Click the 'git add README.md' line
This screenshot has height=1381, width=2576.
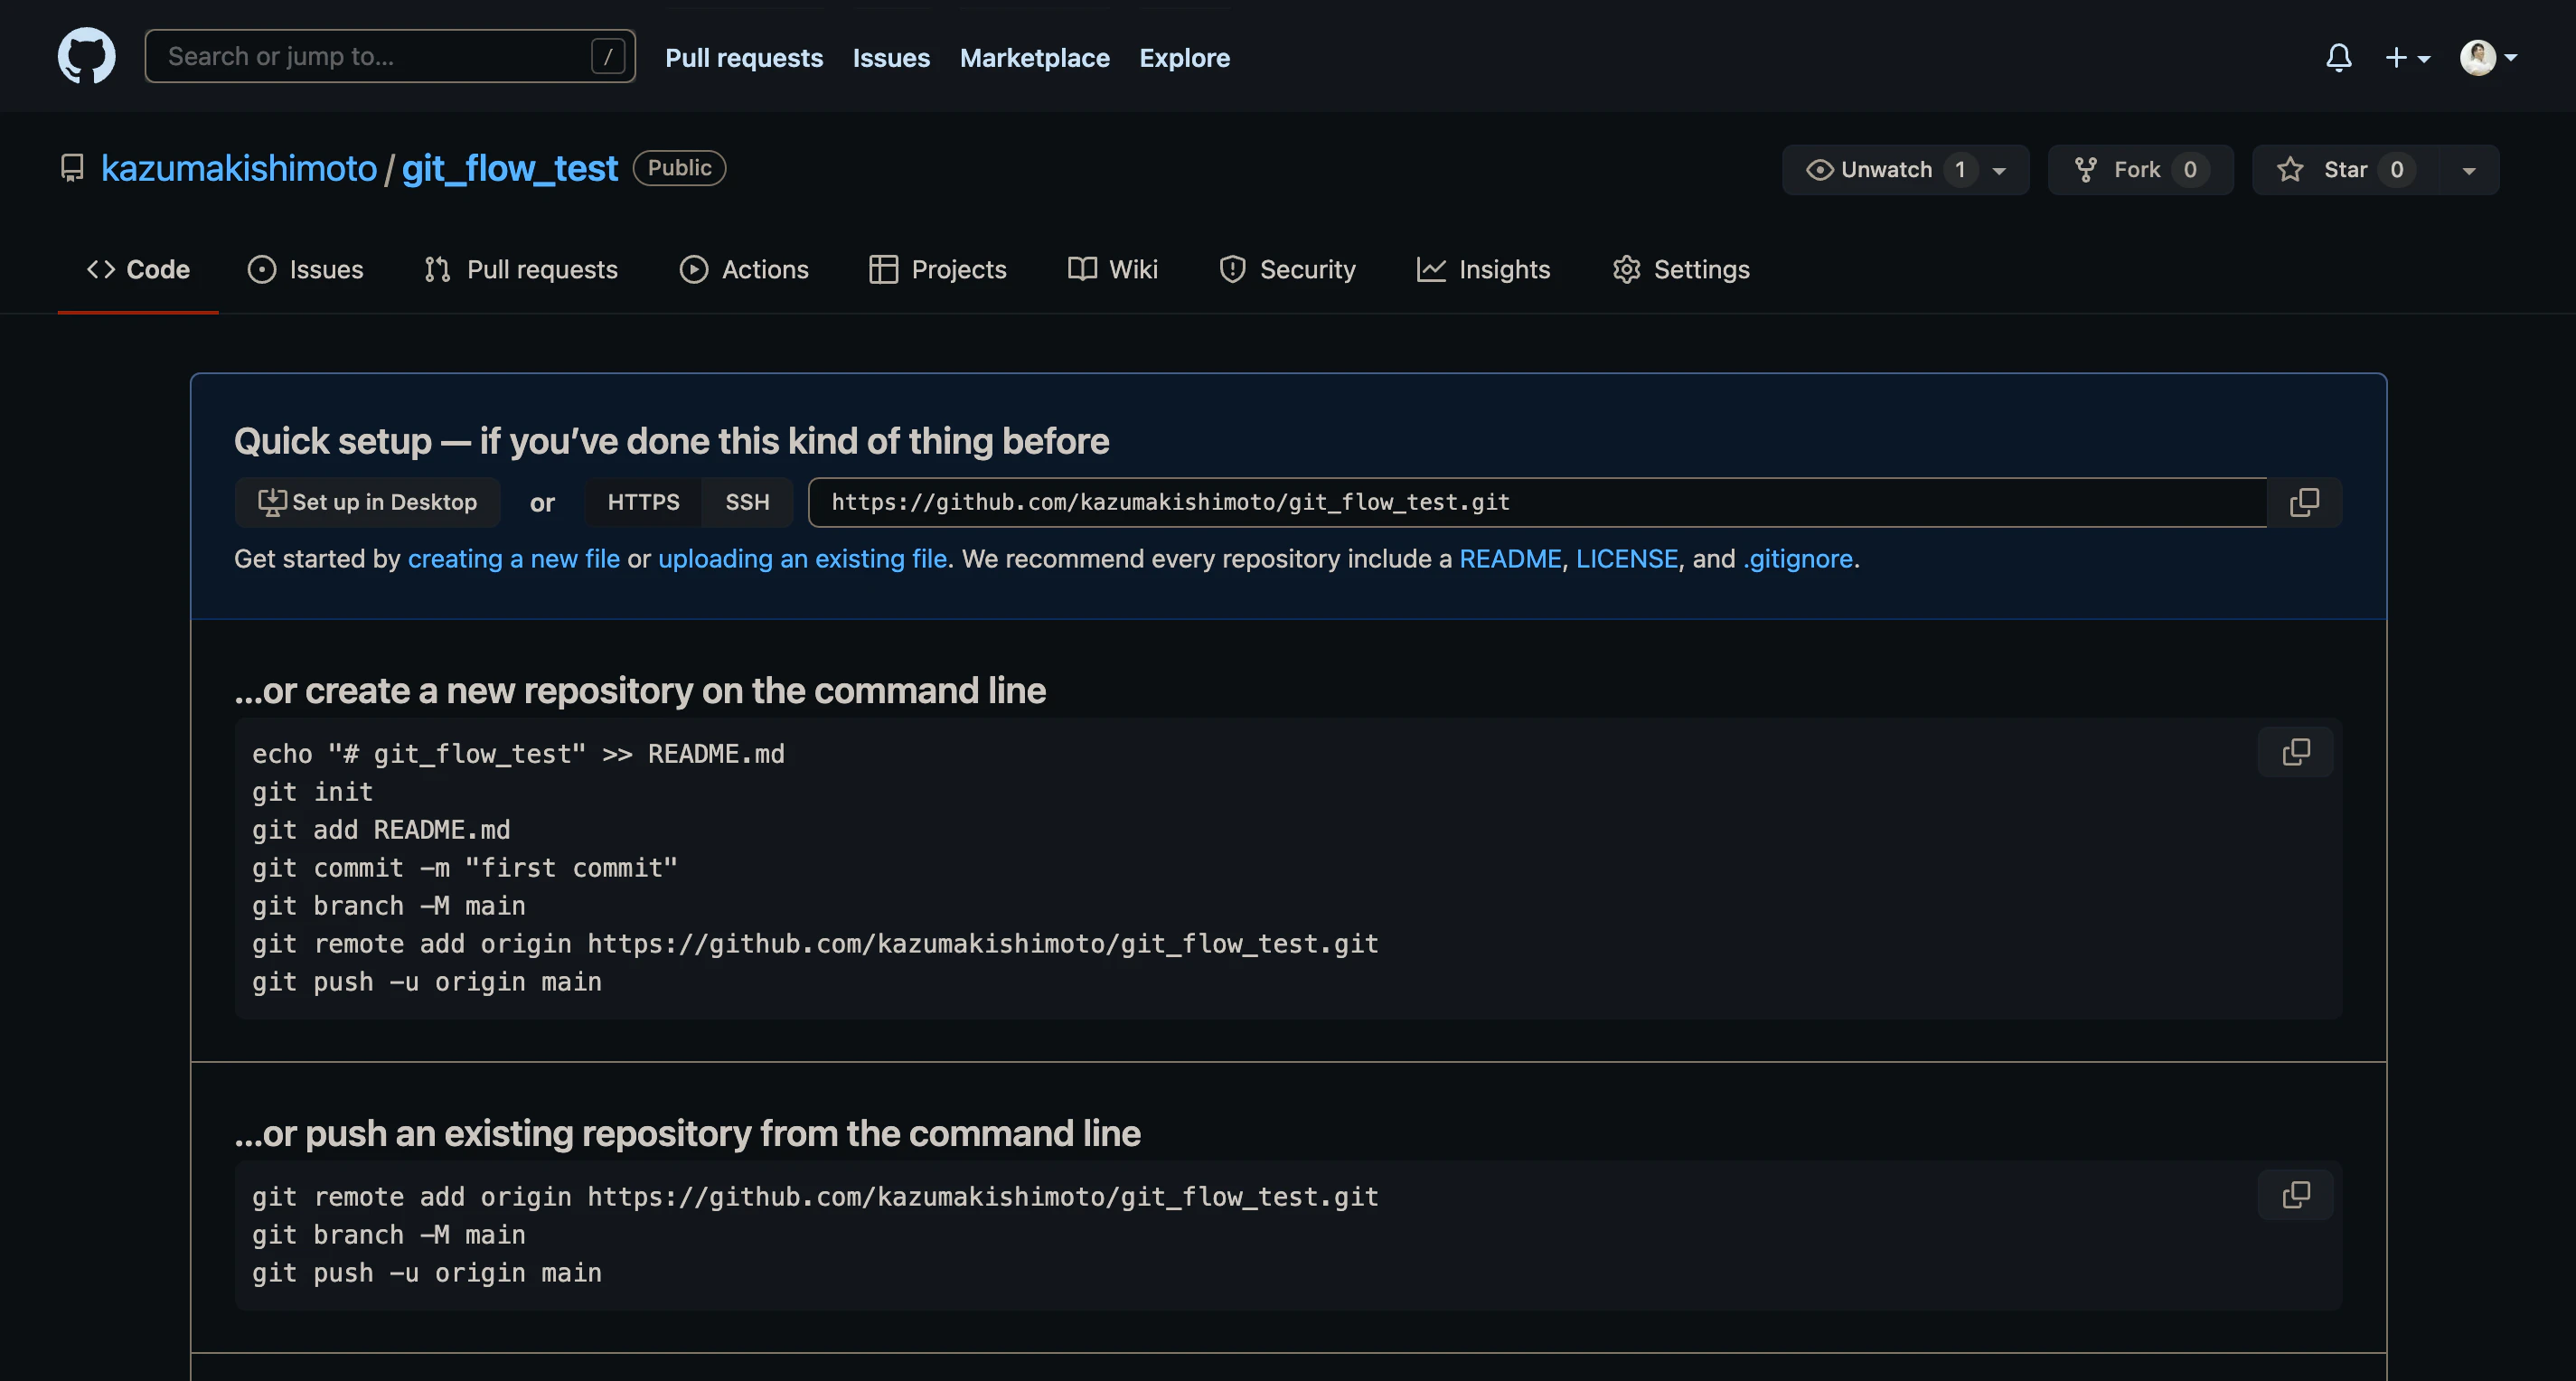click(381, 830)
